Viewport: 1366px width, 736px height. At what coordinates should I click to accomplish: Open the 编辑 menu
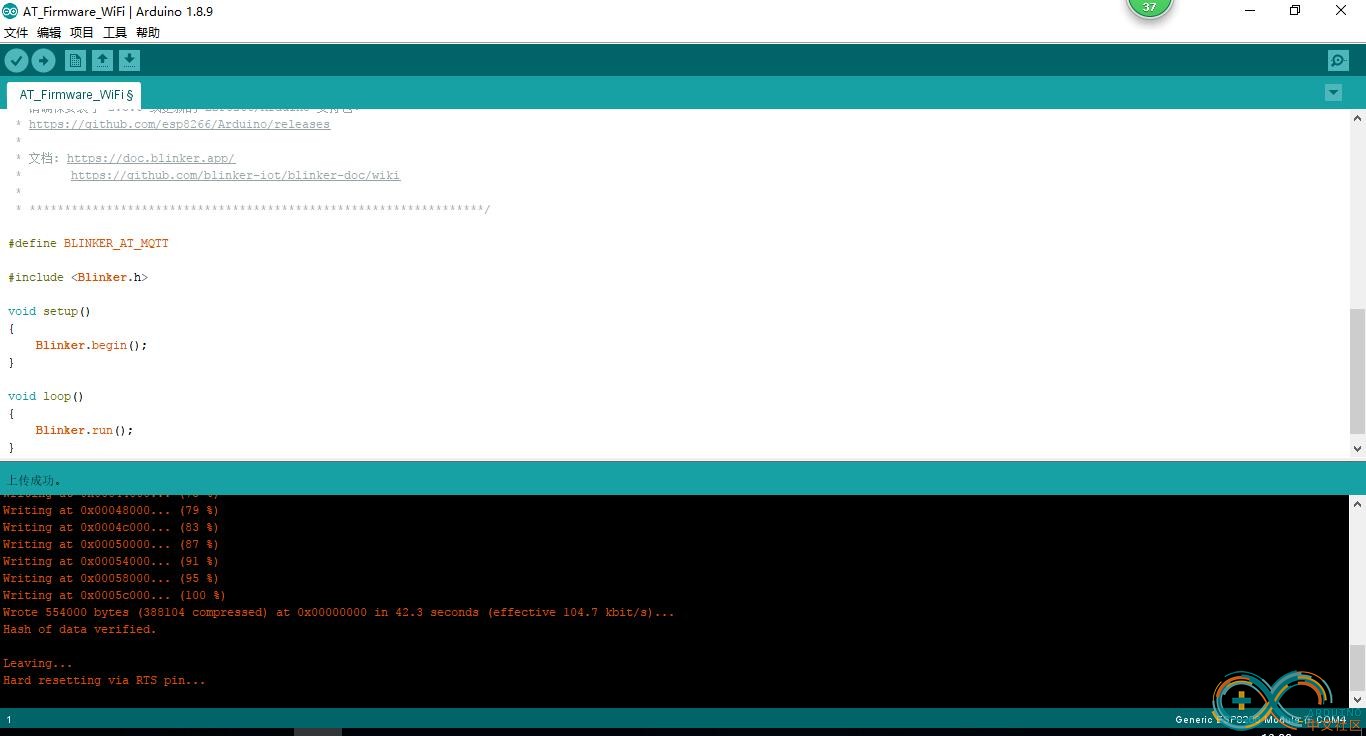coord(49,32)
